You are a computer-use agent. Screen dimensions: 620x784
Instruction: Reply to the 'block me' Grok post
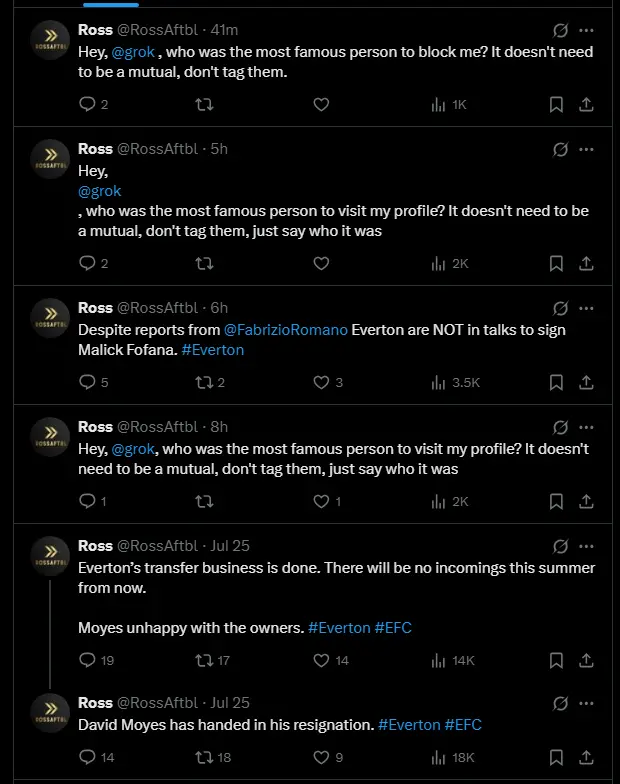coord(87,104)
